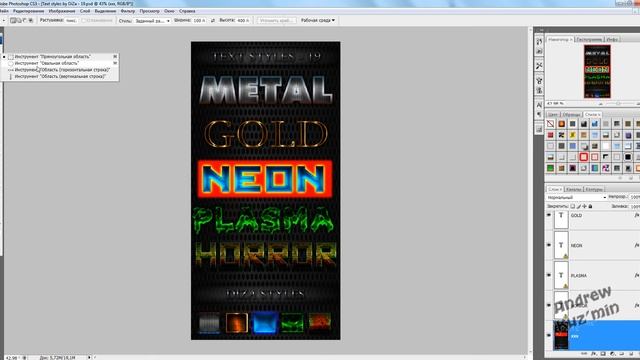Screen dimensions: 640x360
Task: Switch to the Инфо tab
Action: click(x=612, y=40)
